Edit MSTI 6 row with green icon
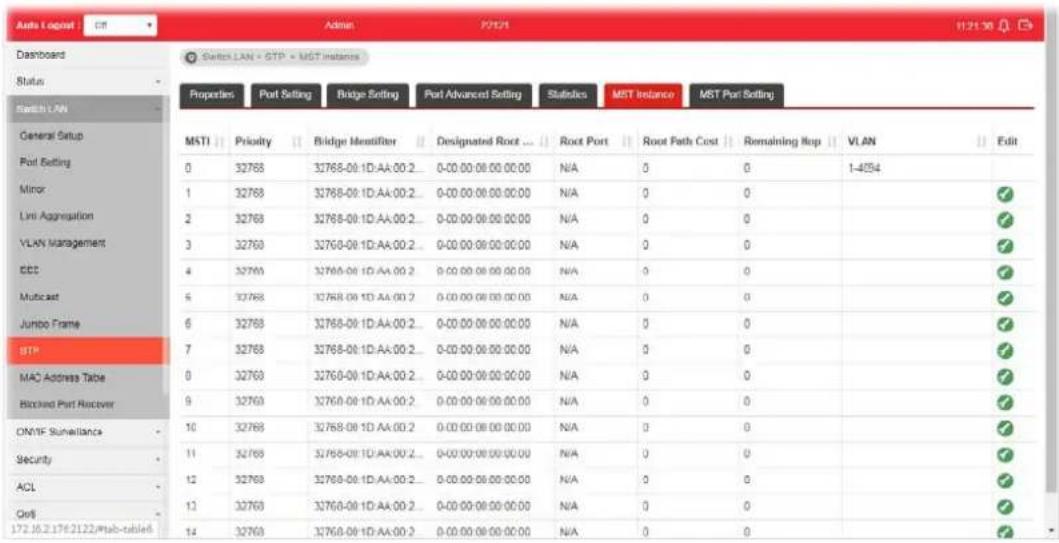 tap(1006, 324)
